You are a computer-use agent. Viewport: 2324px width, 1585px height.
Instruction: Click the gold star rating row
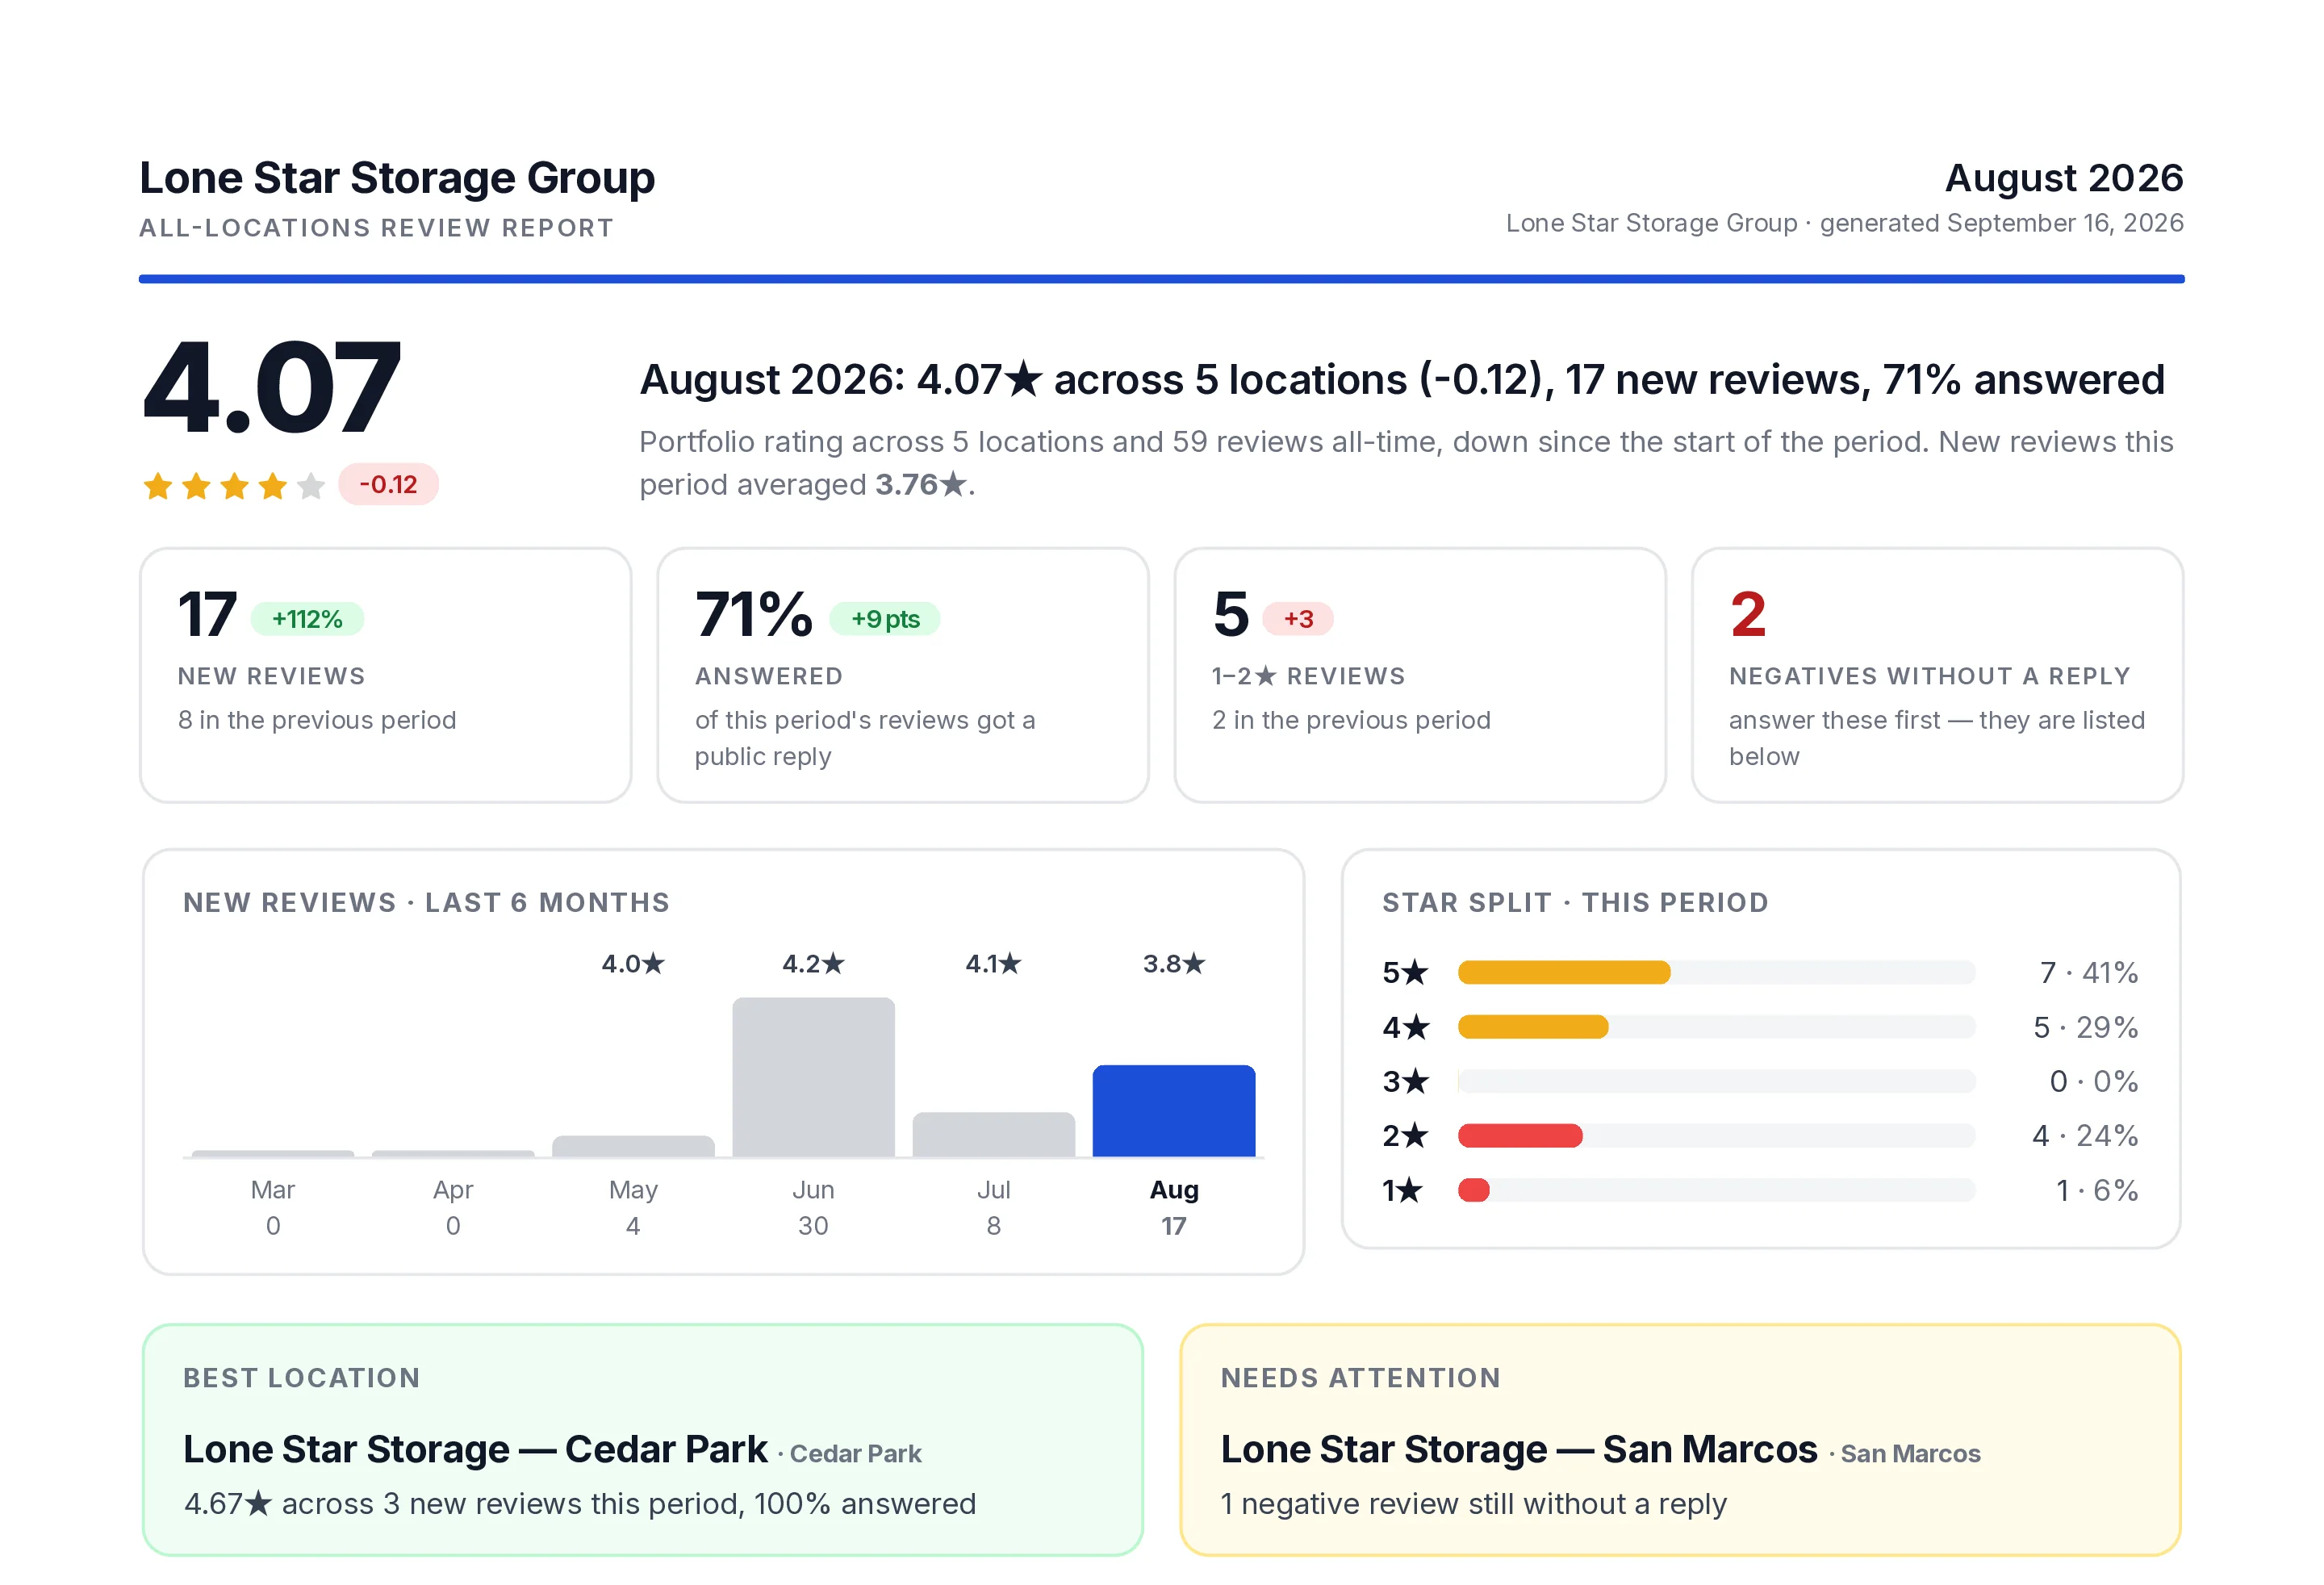[234, 486]
